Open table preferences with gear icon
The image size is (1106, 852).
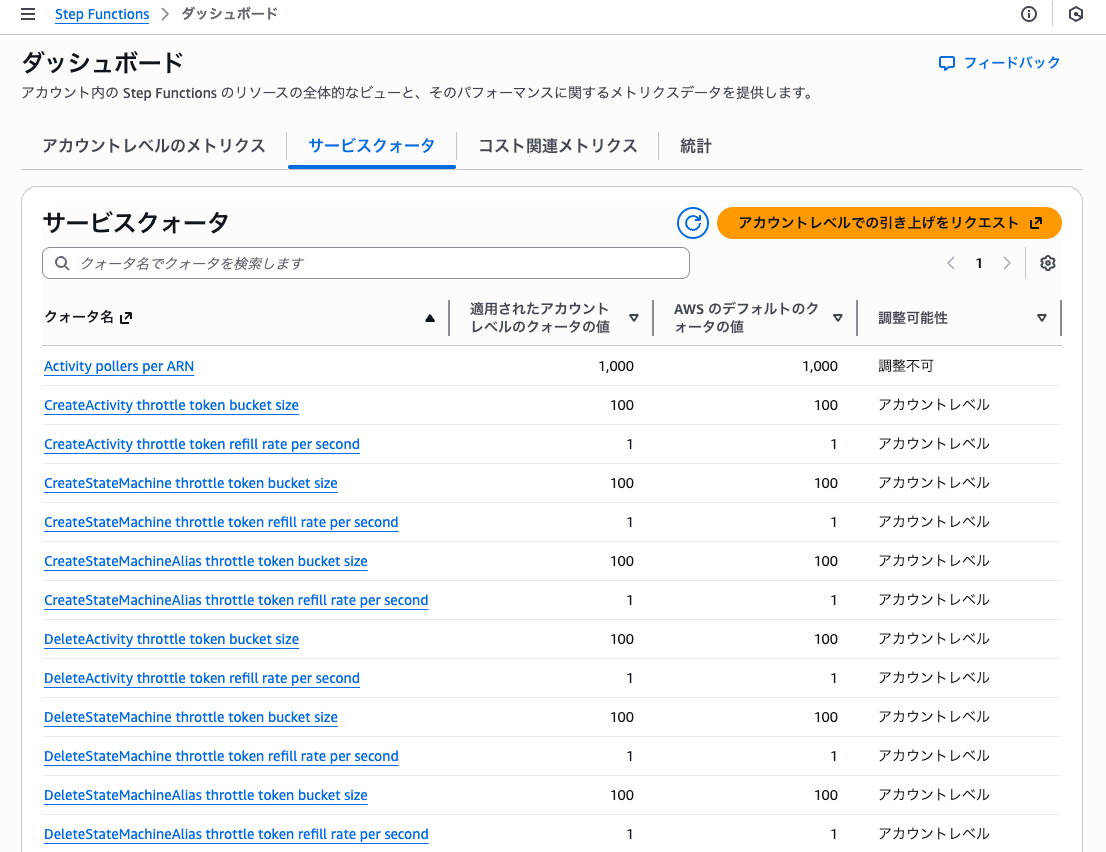[1047, 262]
